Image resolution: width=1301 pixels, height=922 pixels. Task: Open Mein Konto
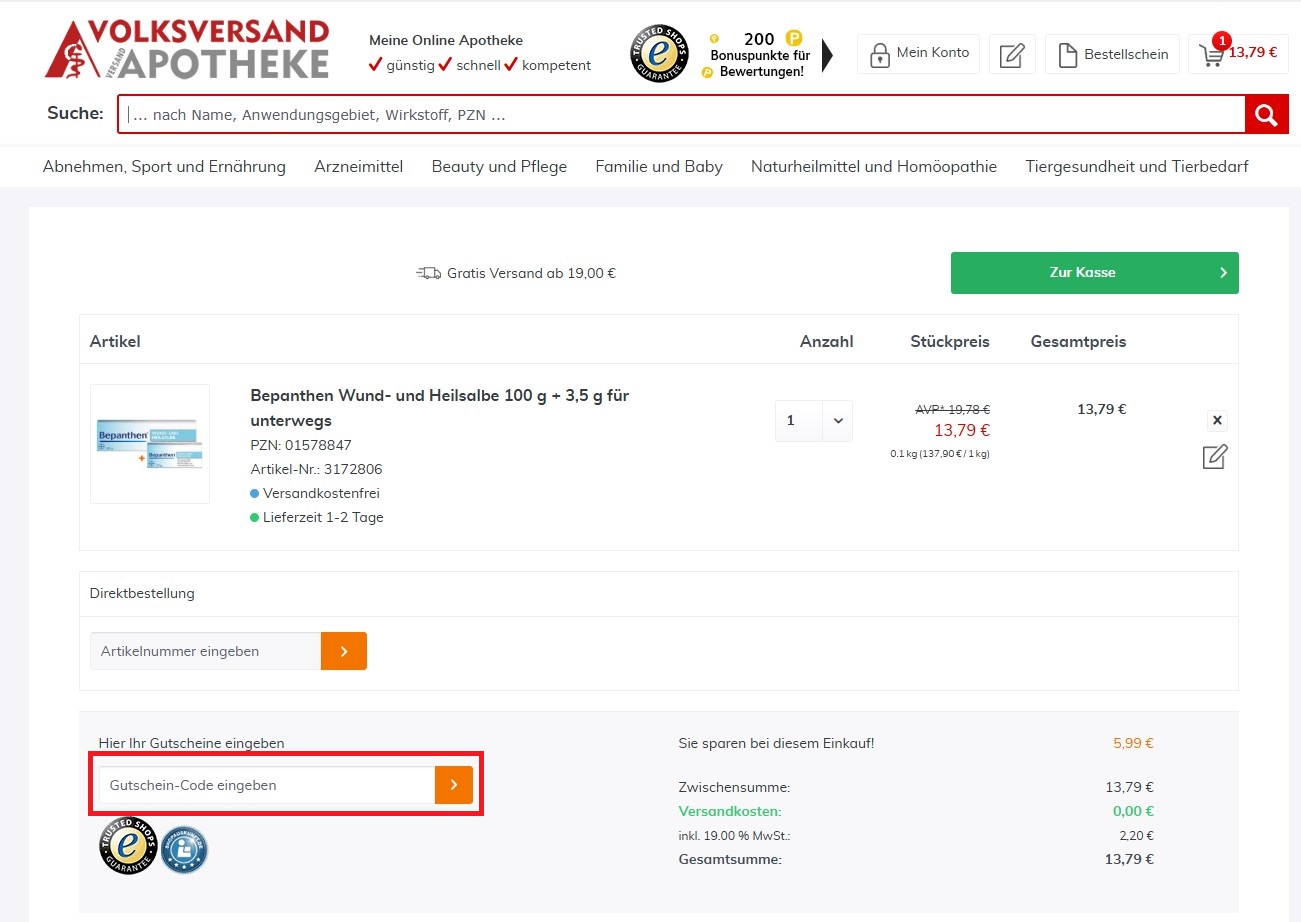[x=917, y=54]
